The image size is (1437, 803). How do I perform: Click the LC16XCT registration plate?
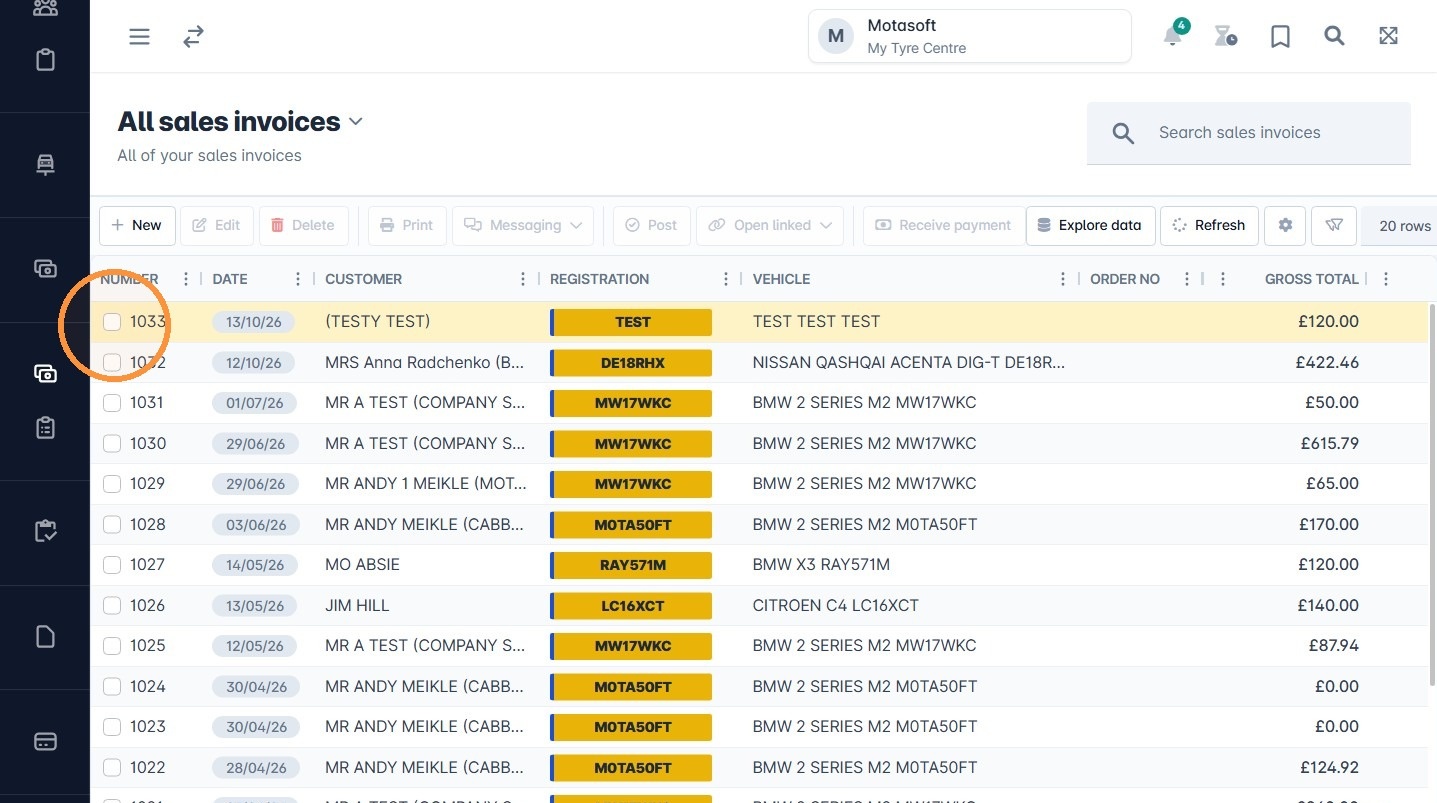click(631, 606)
